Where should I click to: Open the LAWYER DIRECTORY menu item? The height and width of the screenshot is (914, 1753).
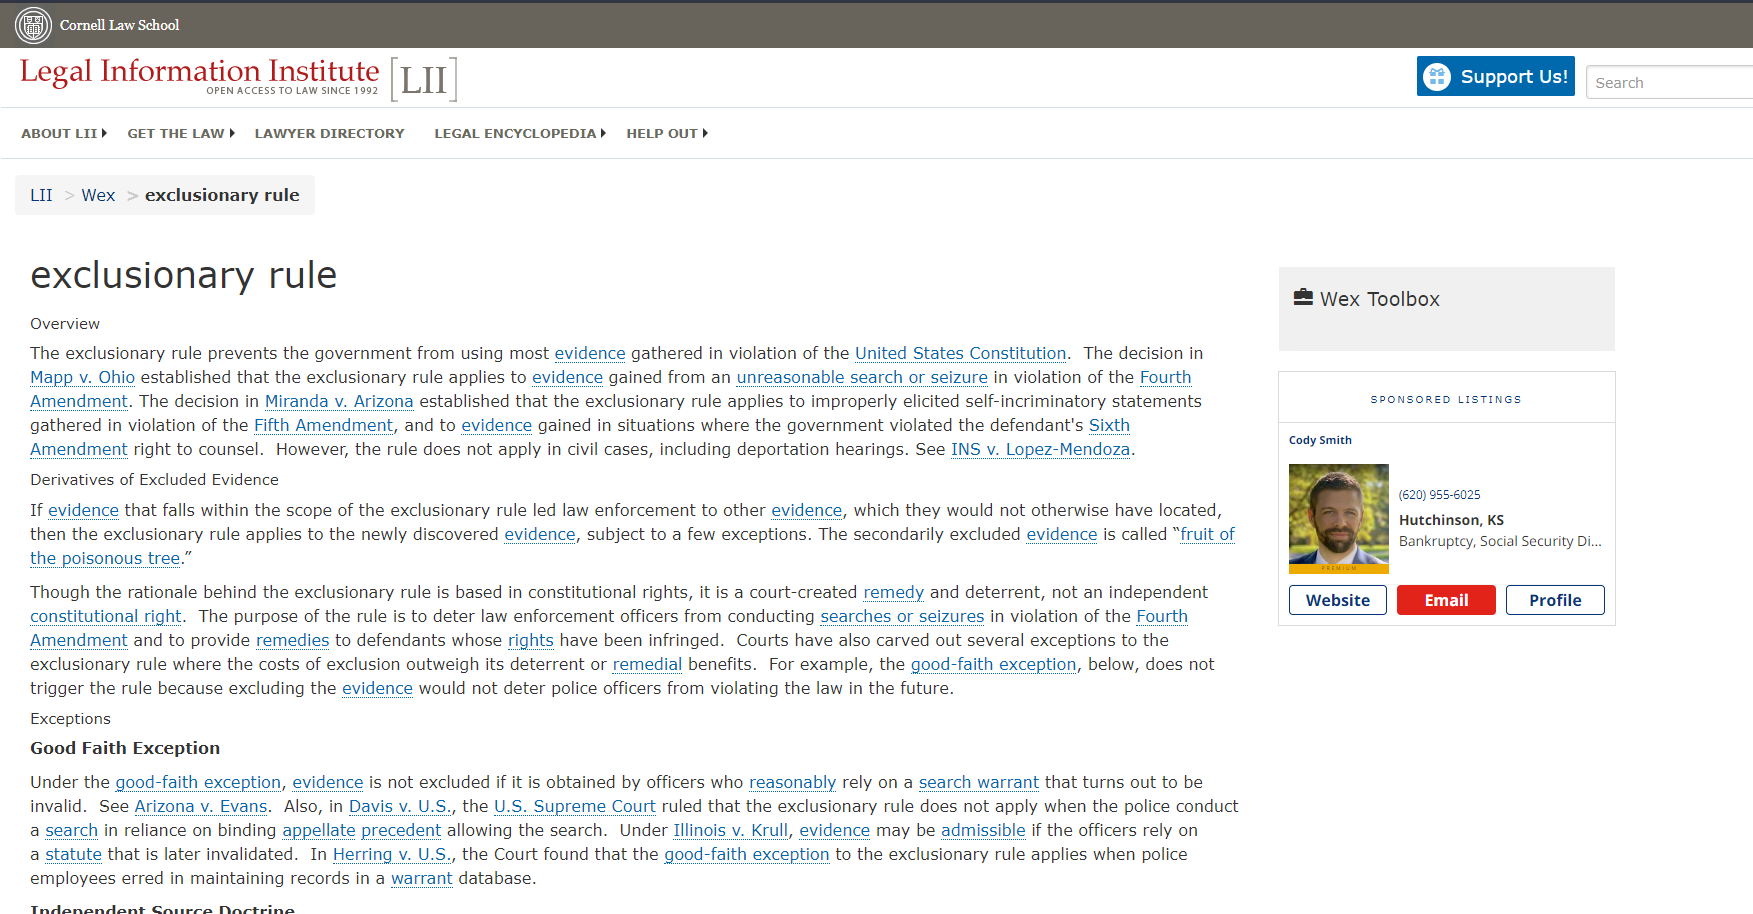(330, 133)
